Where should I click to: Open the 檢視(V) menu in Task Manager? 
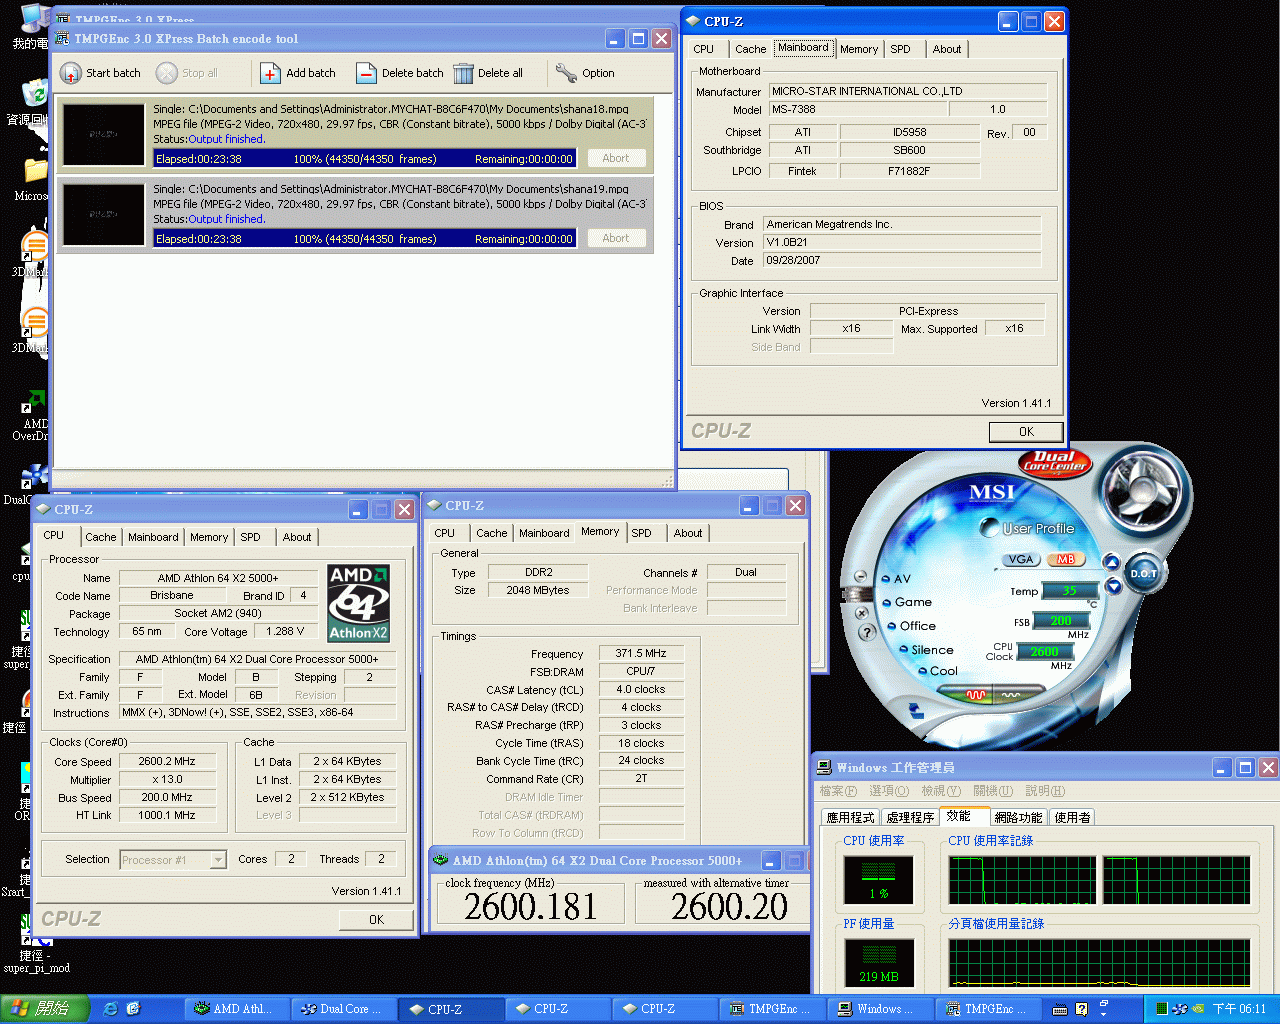click(941, 791)
